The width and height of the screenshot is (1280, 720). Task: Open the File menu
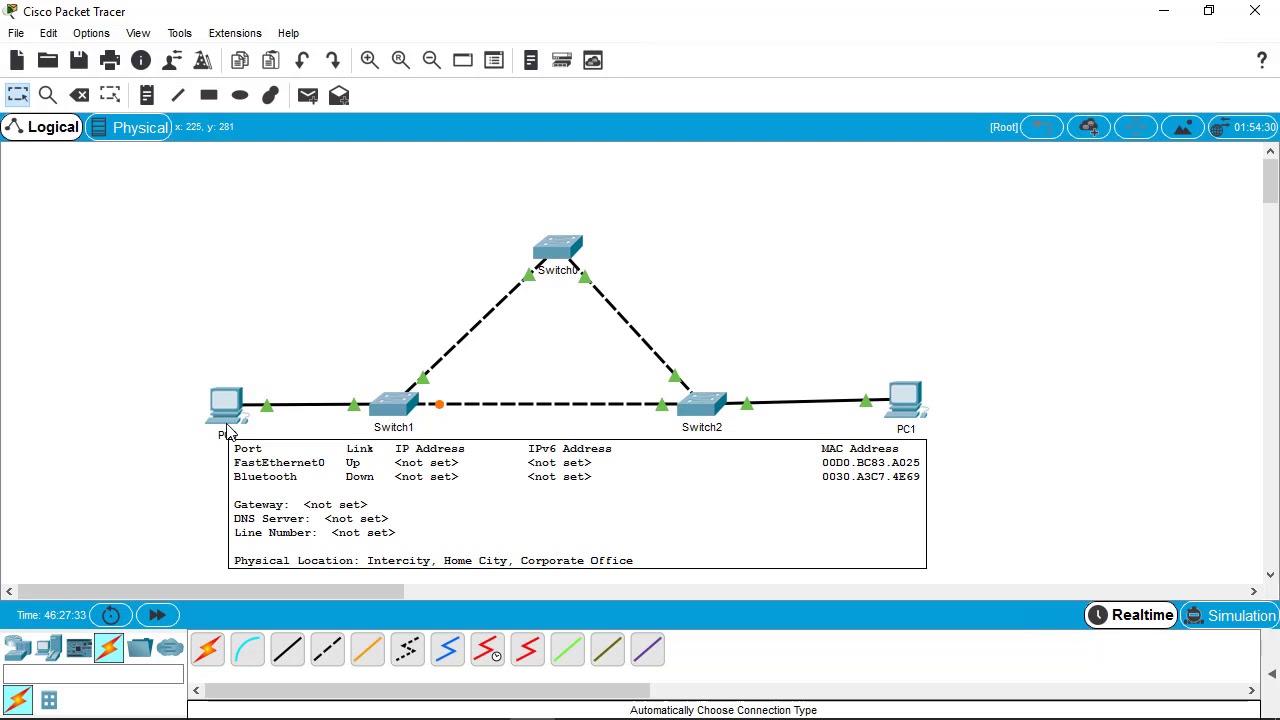click(x=16, y=33)
